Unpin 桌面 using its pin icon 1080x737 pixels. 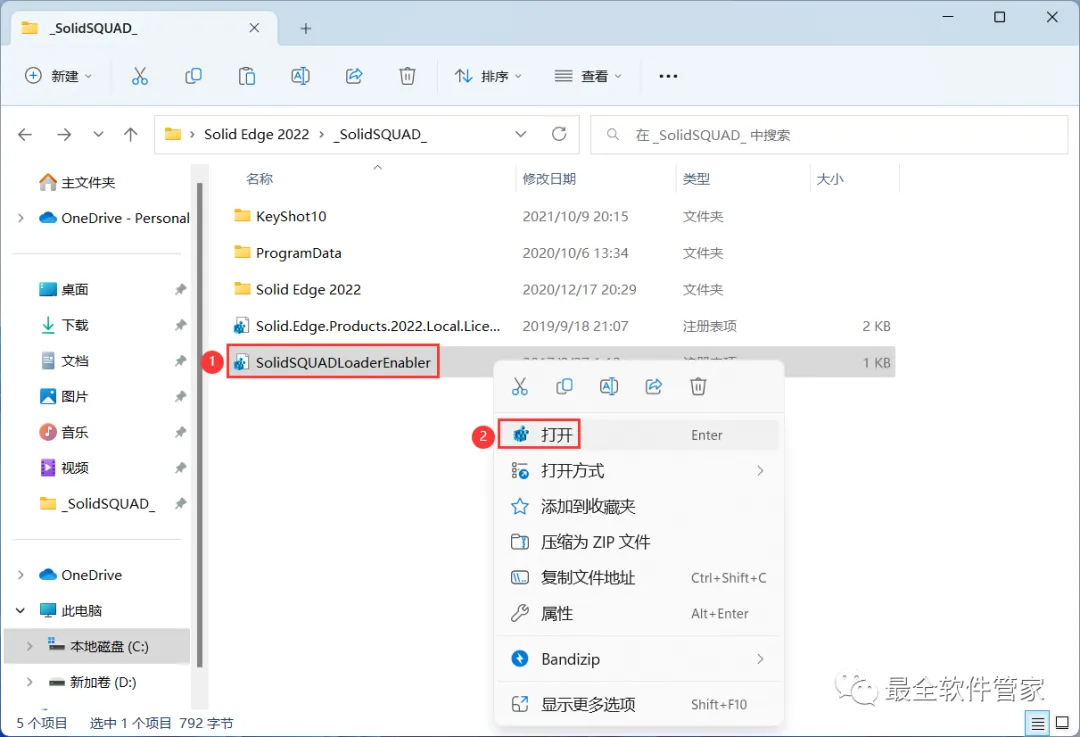point(180,289)
